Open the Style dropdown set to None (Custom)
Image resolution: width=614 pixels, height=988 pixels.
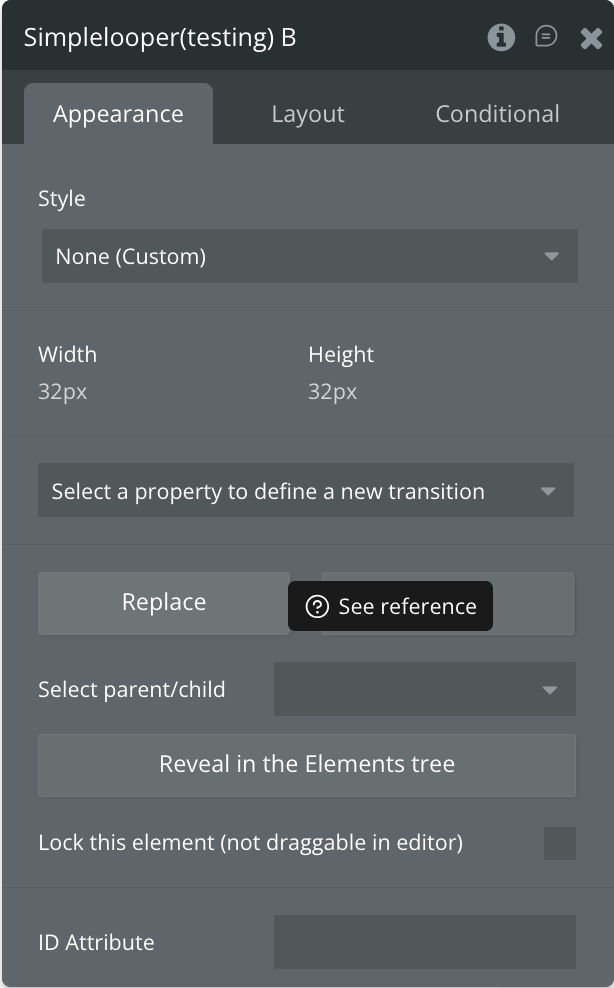pos(309,256)
